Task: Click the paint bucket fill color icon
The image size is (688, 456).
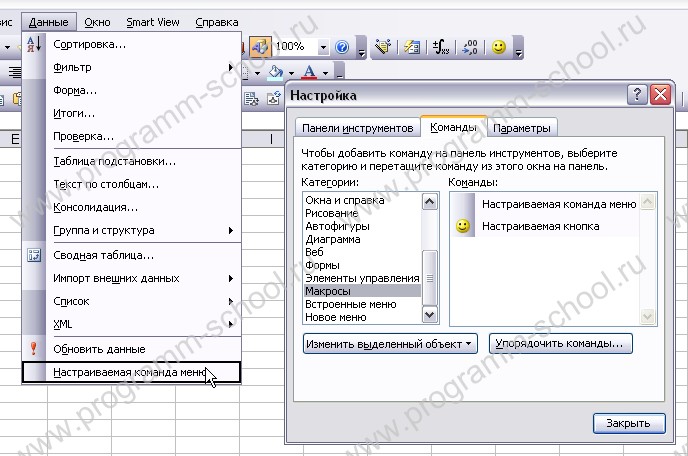Action: [276, 72]
